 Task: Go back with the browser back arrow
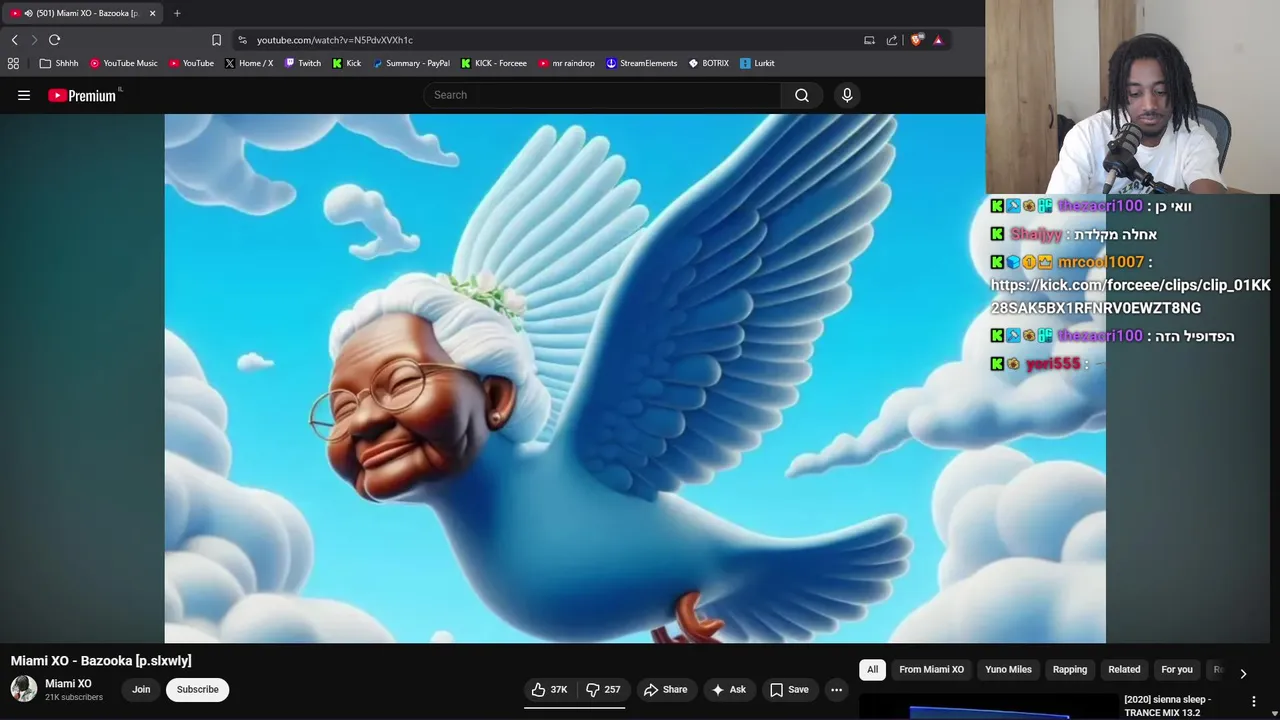14,40
